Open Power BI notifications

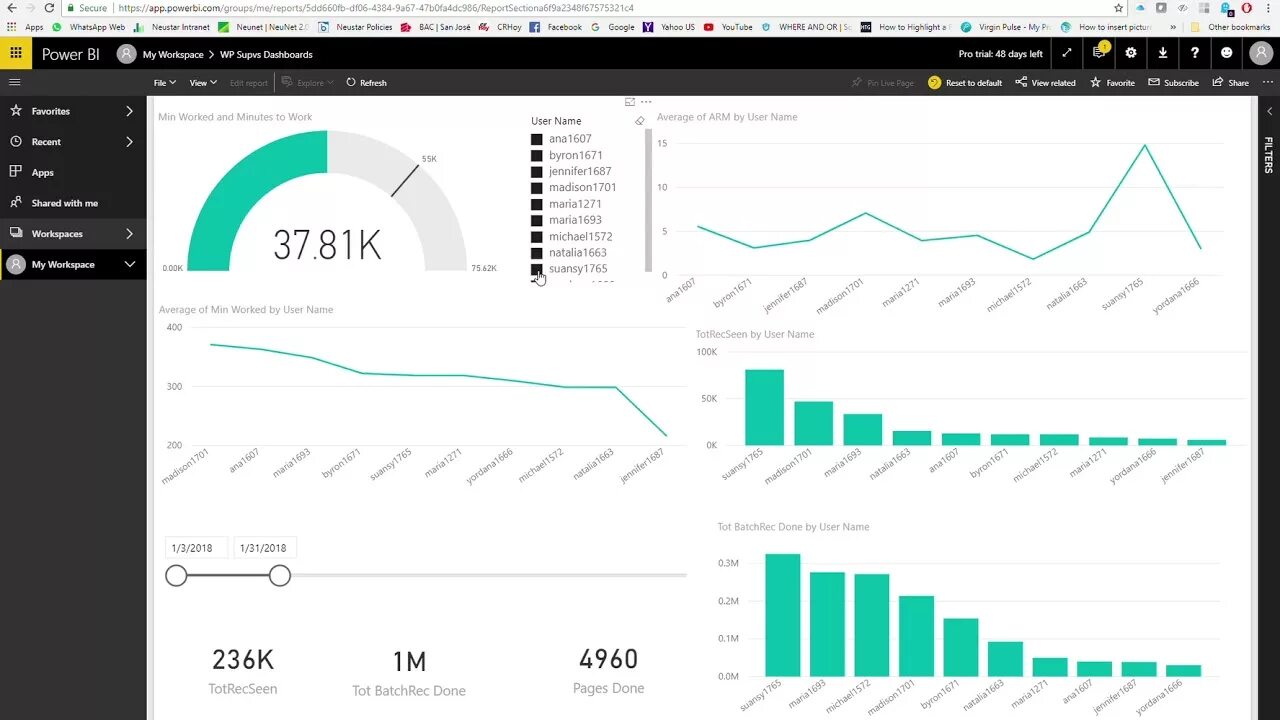point(1099,53)
